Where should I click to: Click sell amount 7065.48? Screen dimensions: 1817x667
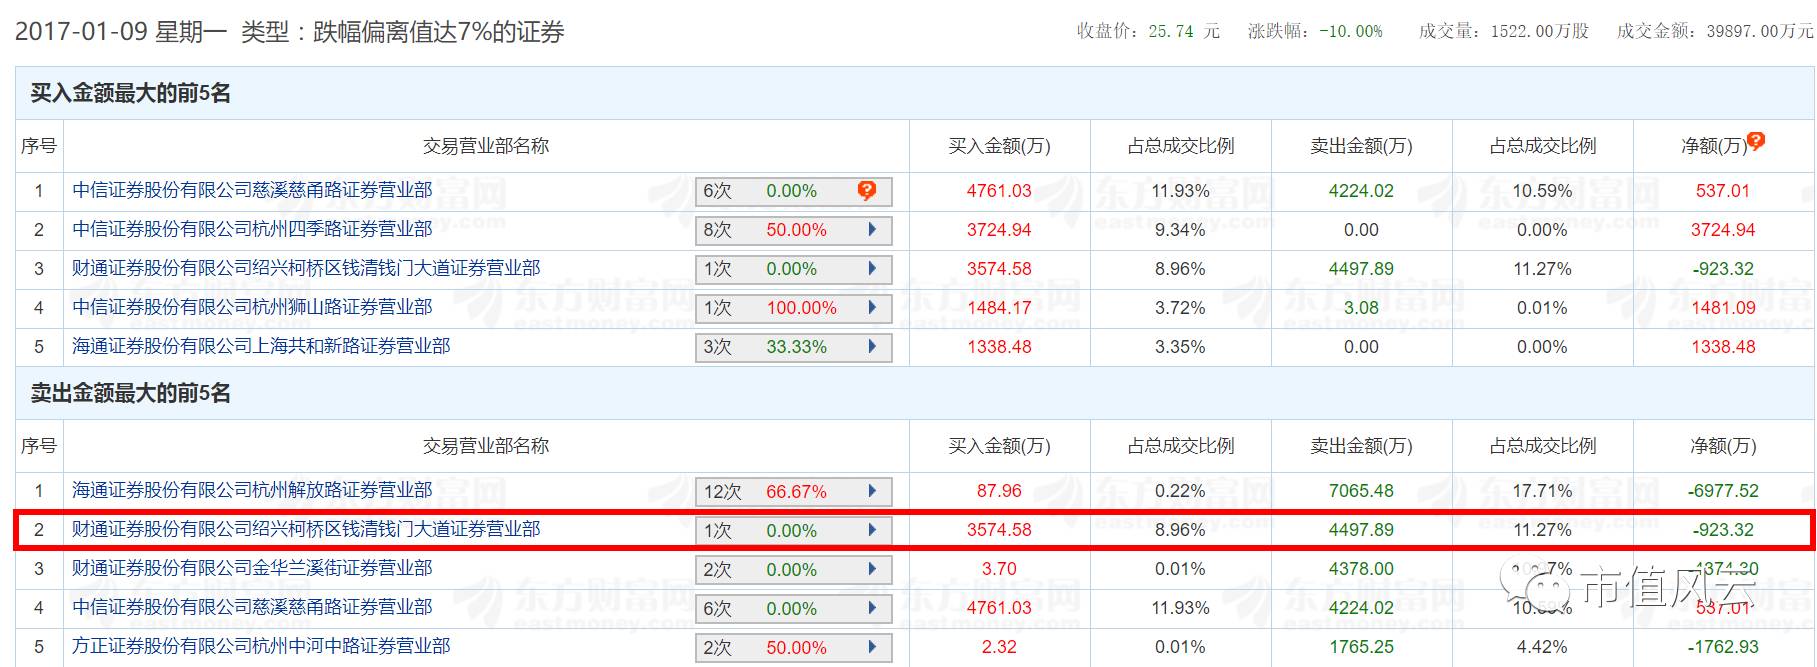[1361, 491]
